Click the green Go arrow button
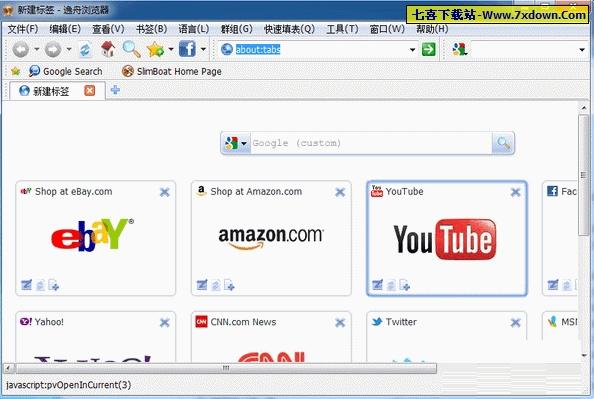594x399 pixels. (428, 49)
